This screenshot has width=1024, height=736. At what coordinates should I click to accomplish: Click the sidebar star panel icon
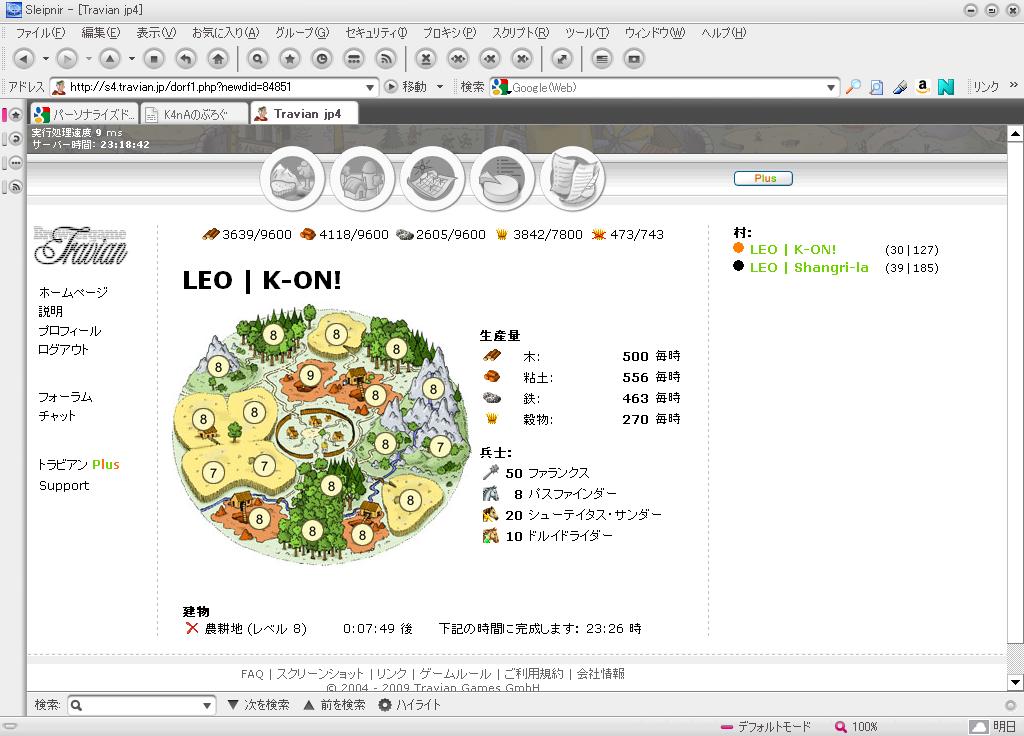pos(16,116)
